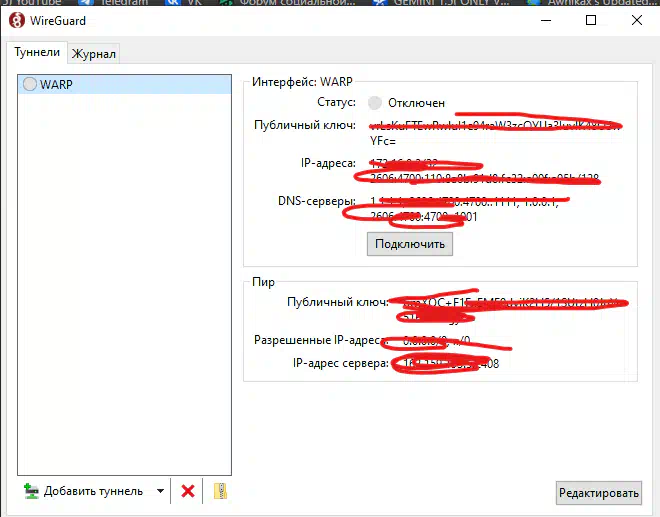Click the Редактировать button

[599, 493]
